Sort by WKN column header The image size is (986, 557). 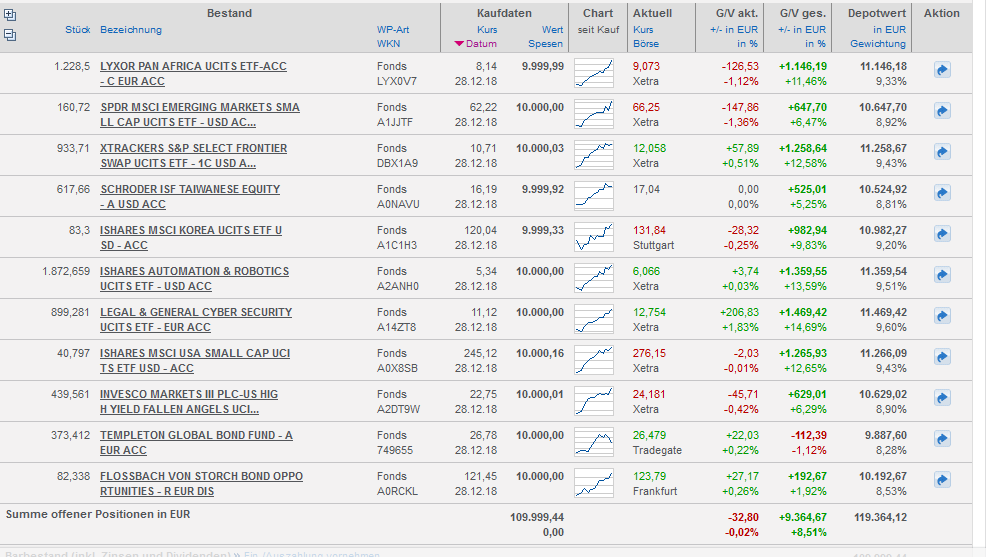pyautogui.click(x=388, y=44)
